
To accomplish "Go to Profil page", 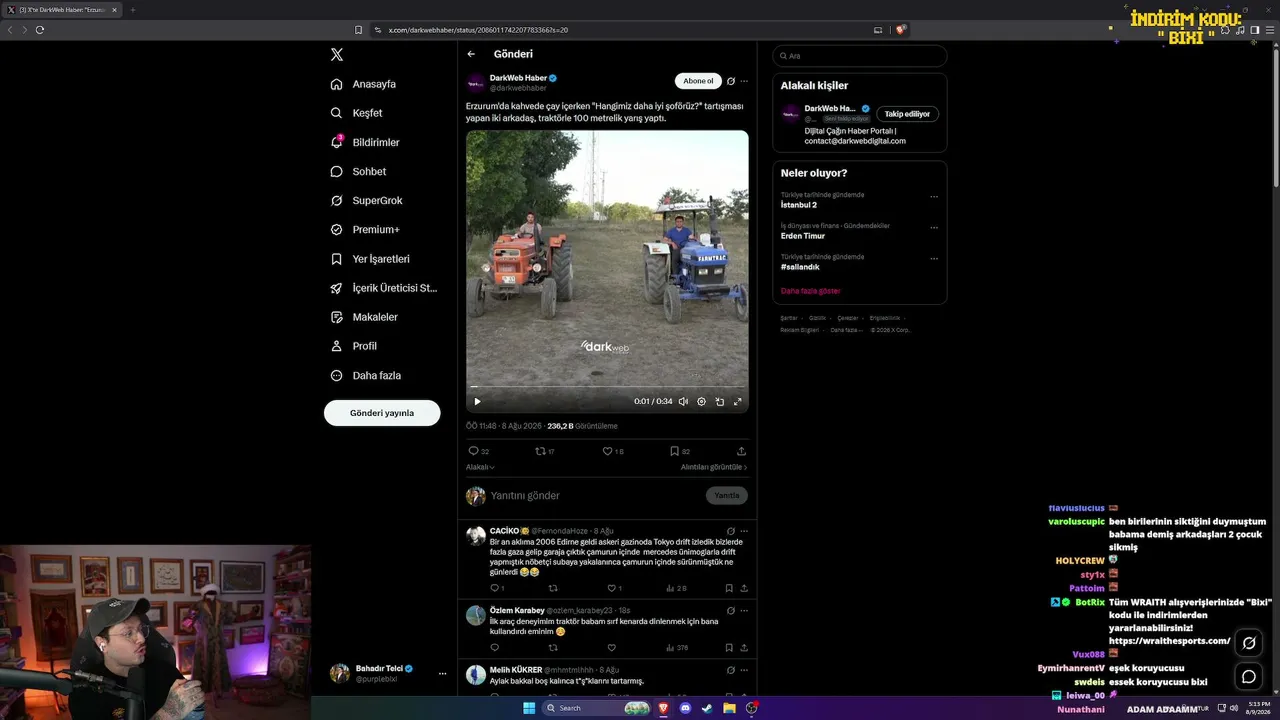I will tap(354, 346).
